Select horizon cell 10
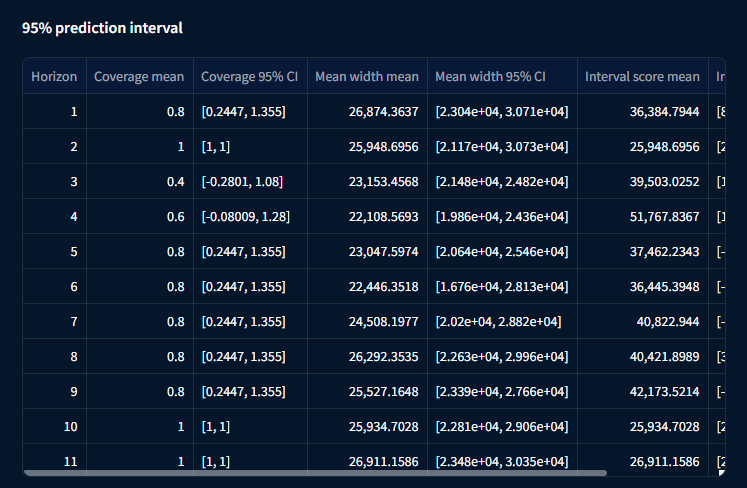The width and height of the screenshot is (747, 488). tap(54, 427)
